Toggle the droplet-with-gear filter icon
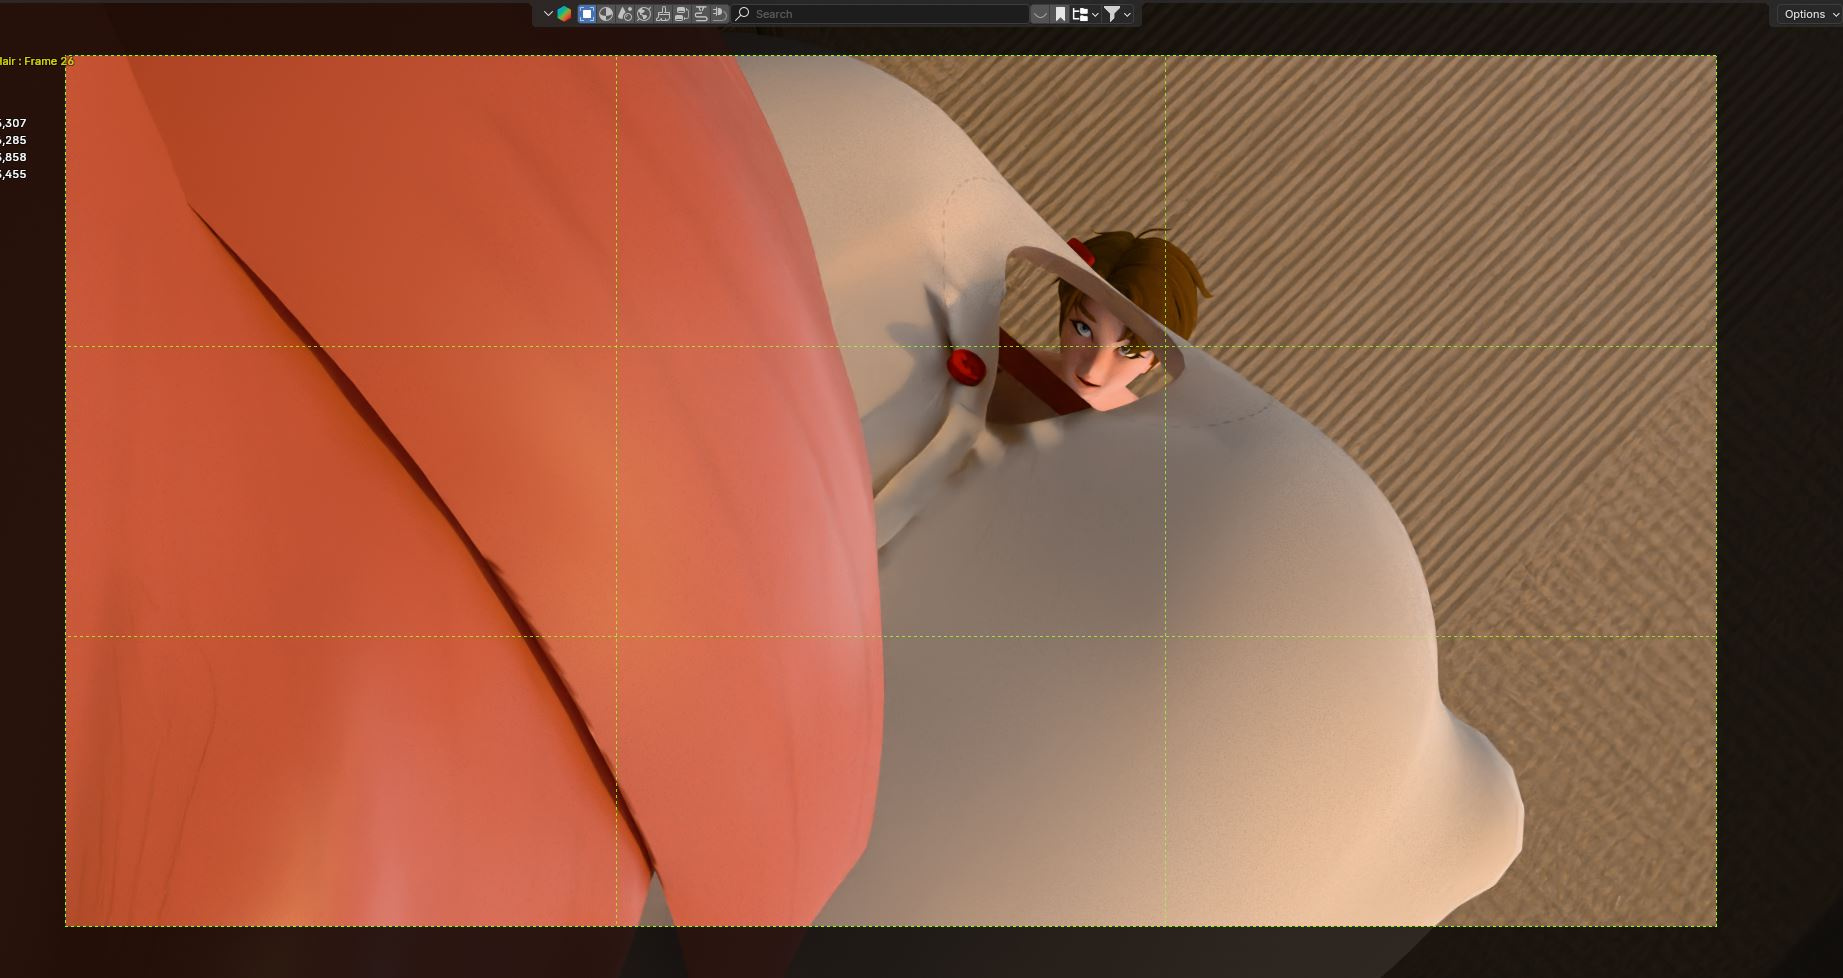 (x=625, y=14)
